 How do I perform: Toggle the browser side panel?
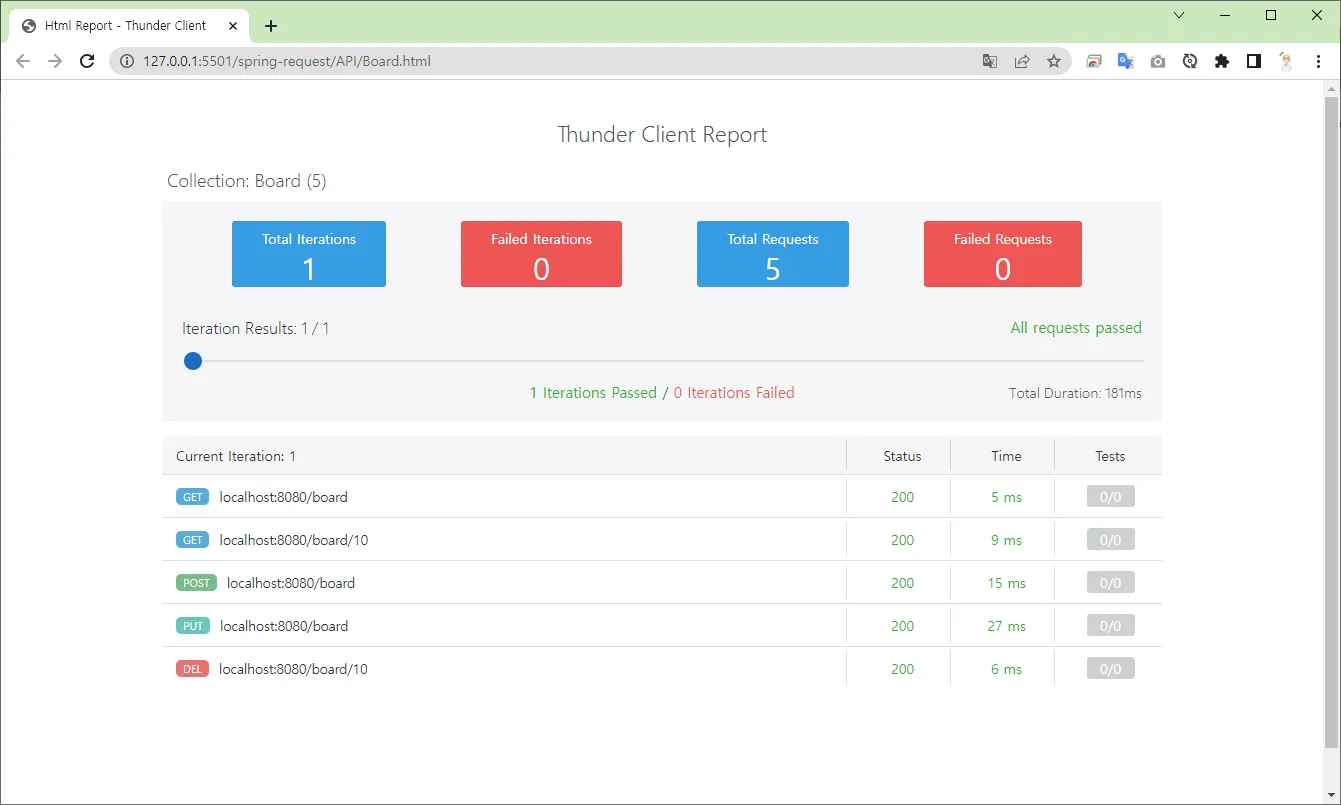click(1254, 61)
